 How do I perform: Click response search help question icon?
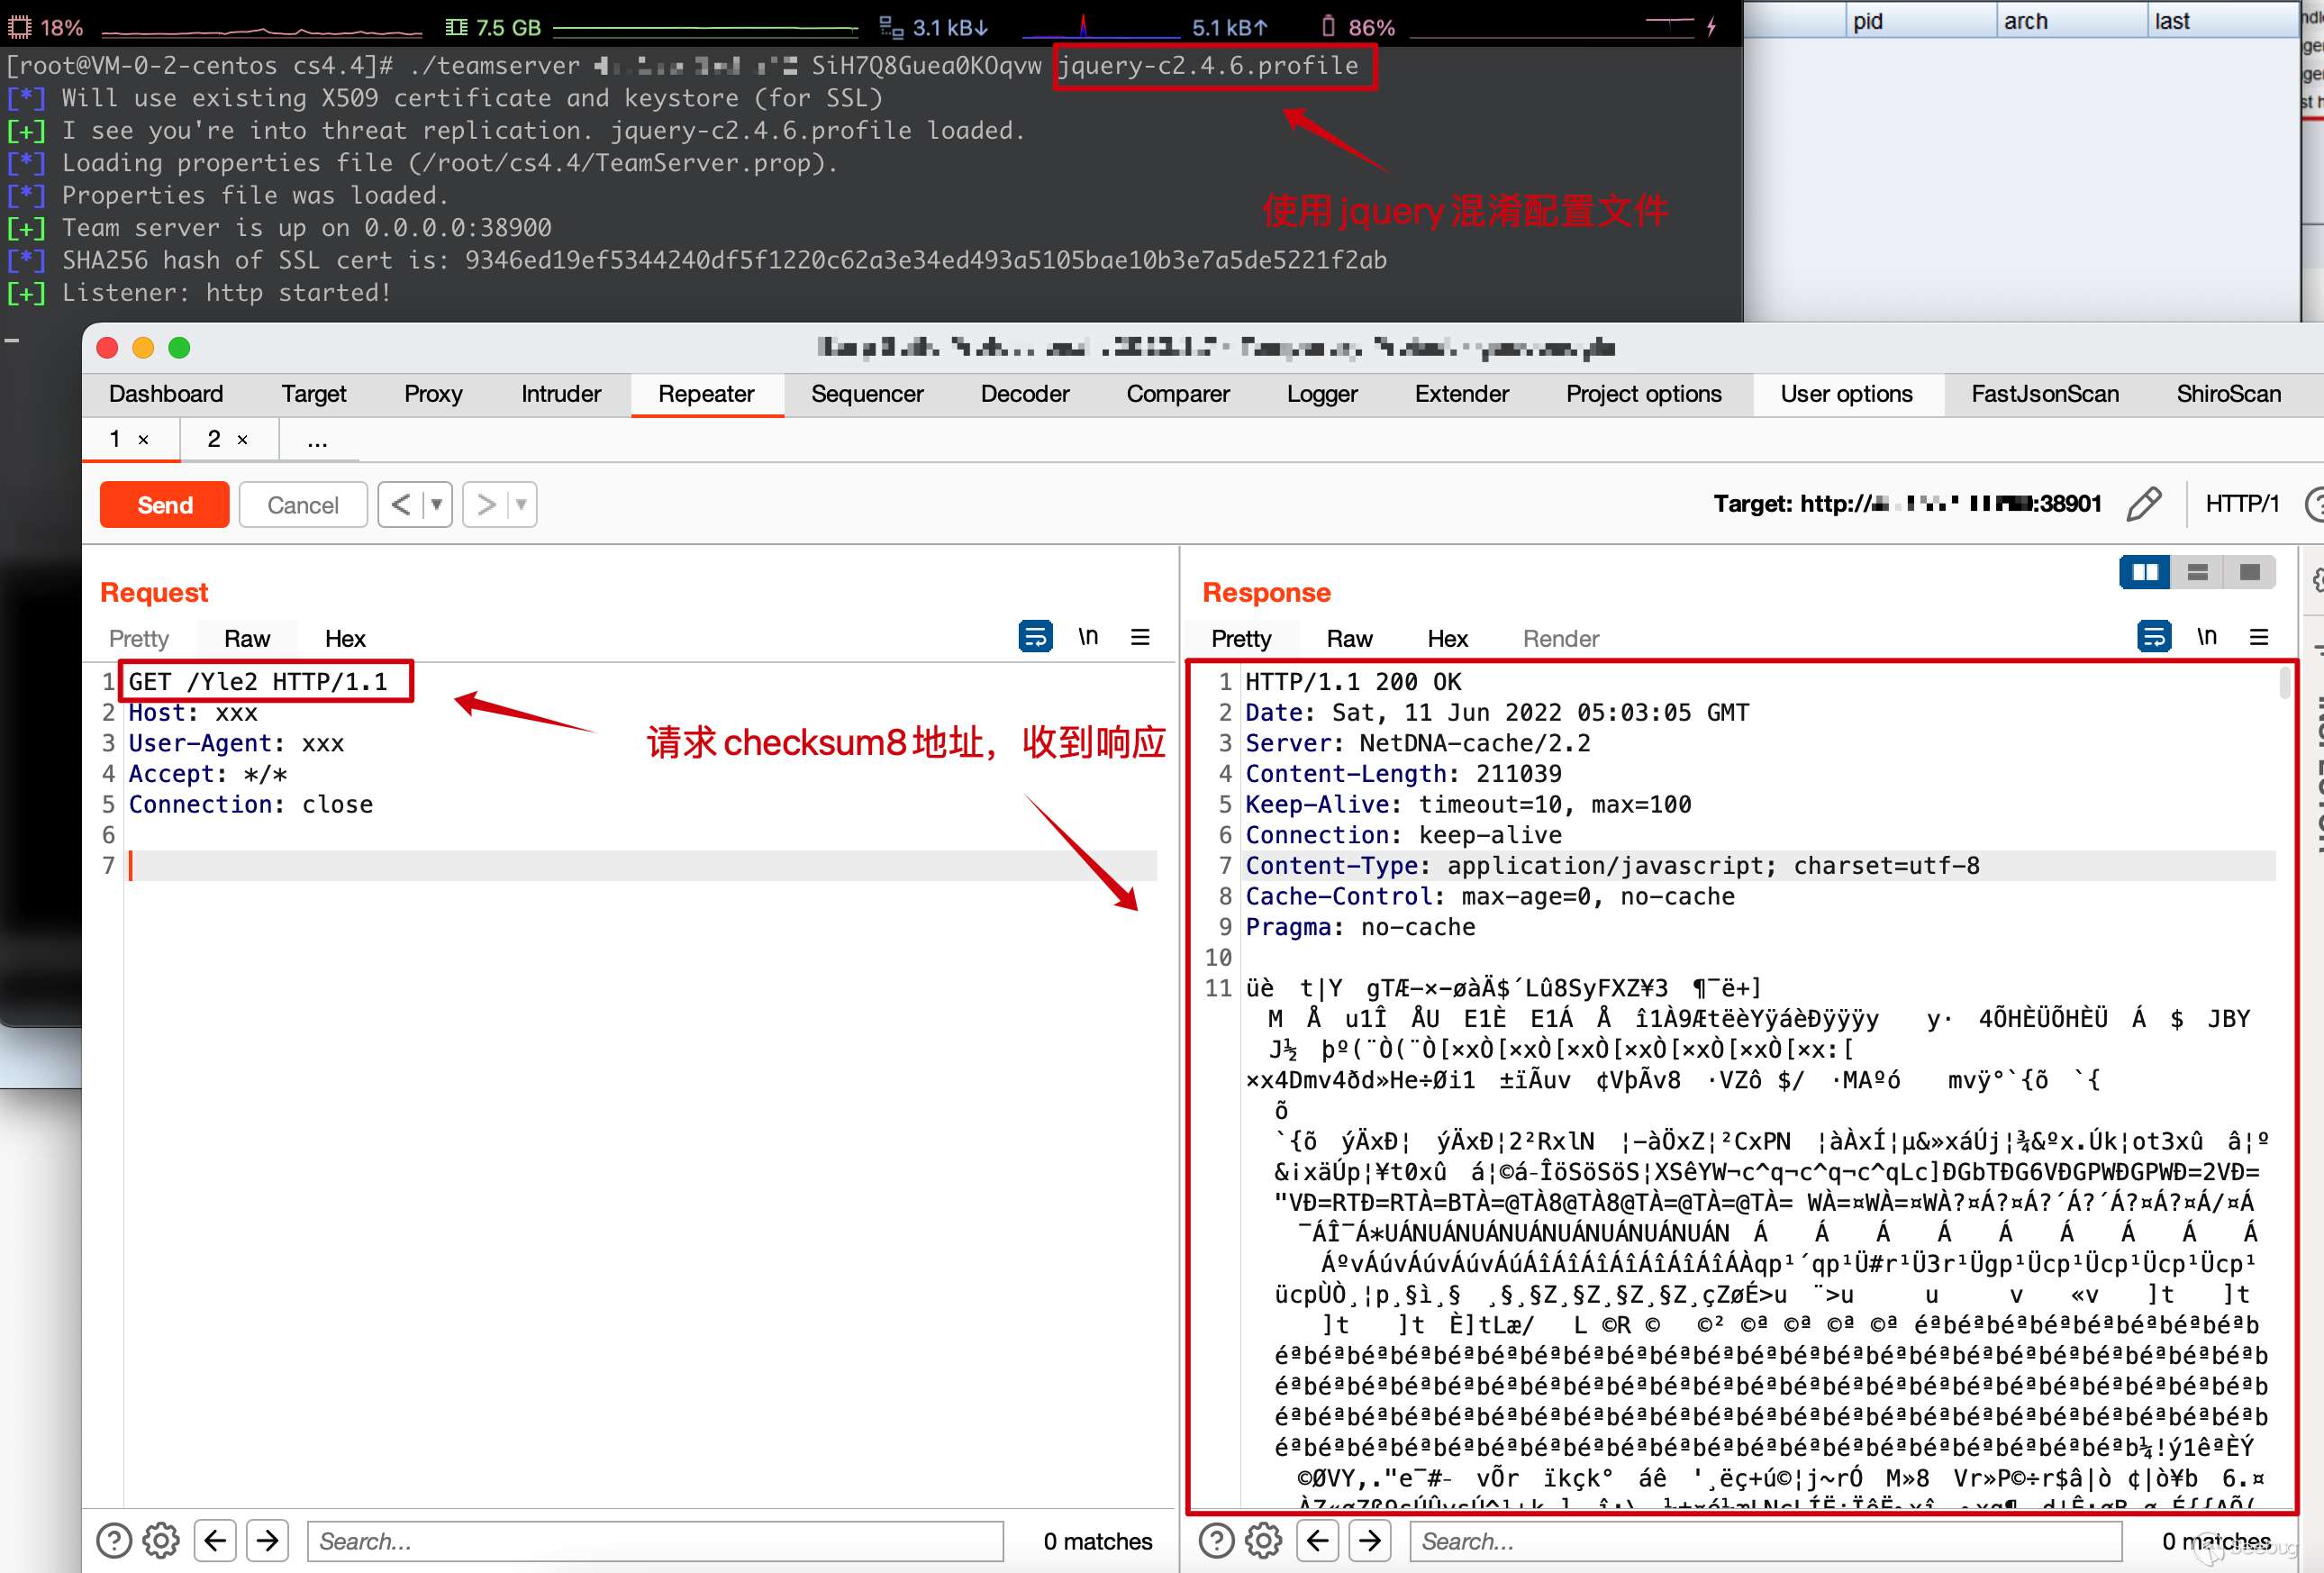point(1216,1540)
